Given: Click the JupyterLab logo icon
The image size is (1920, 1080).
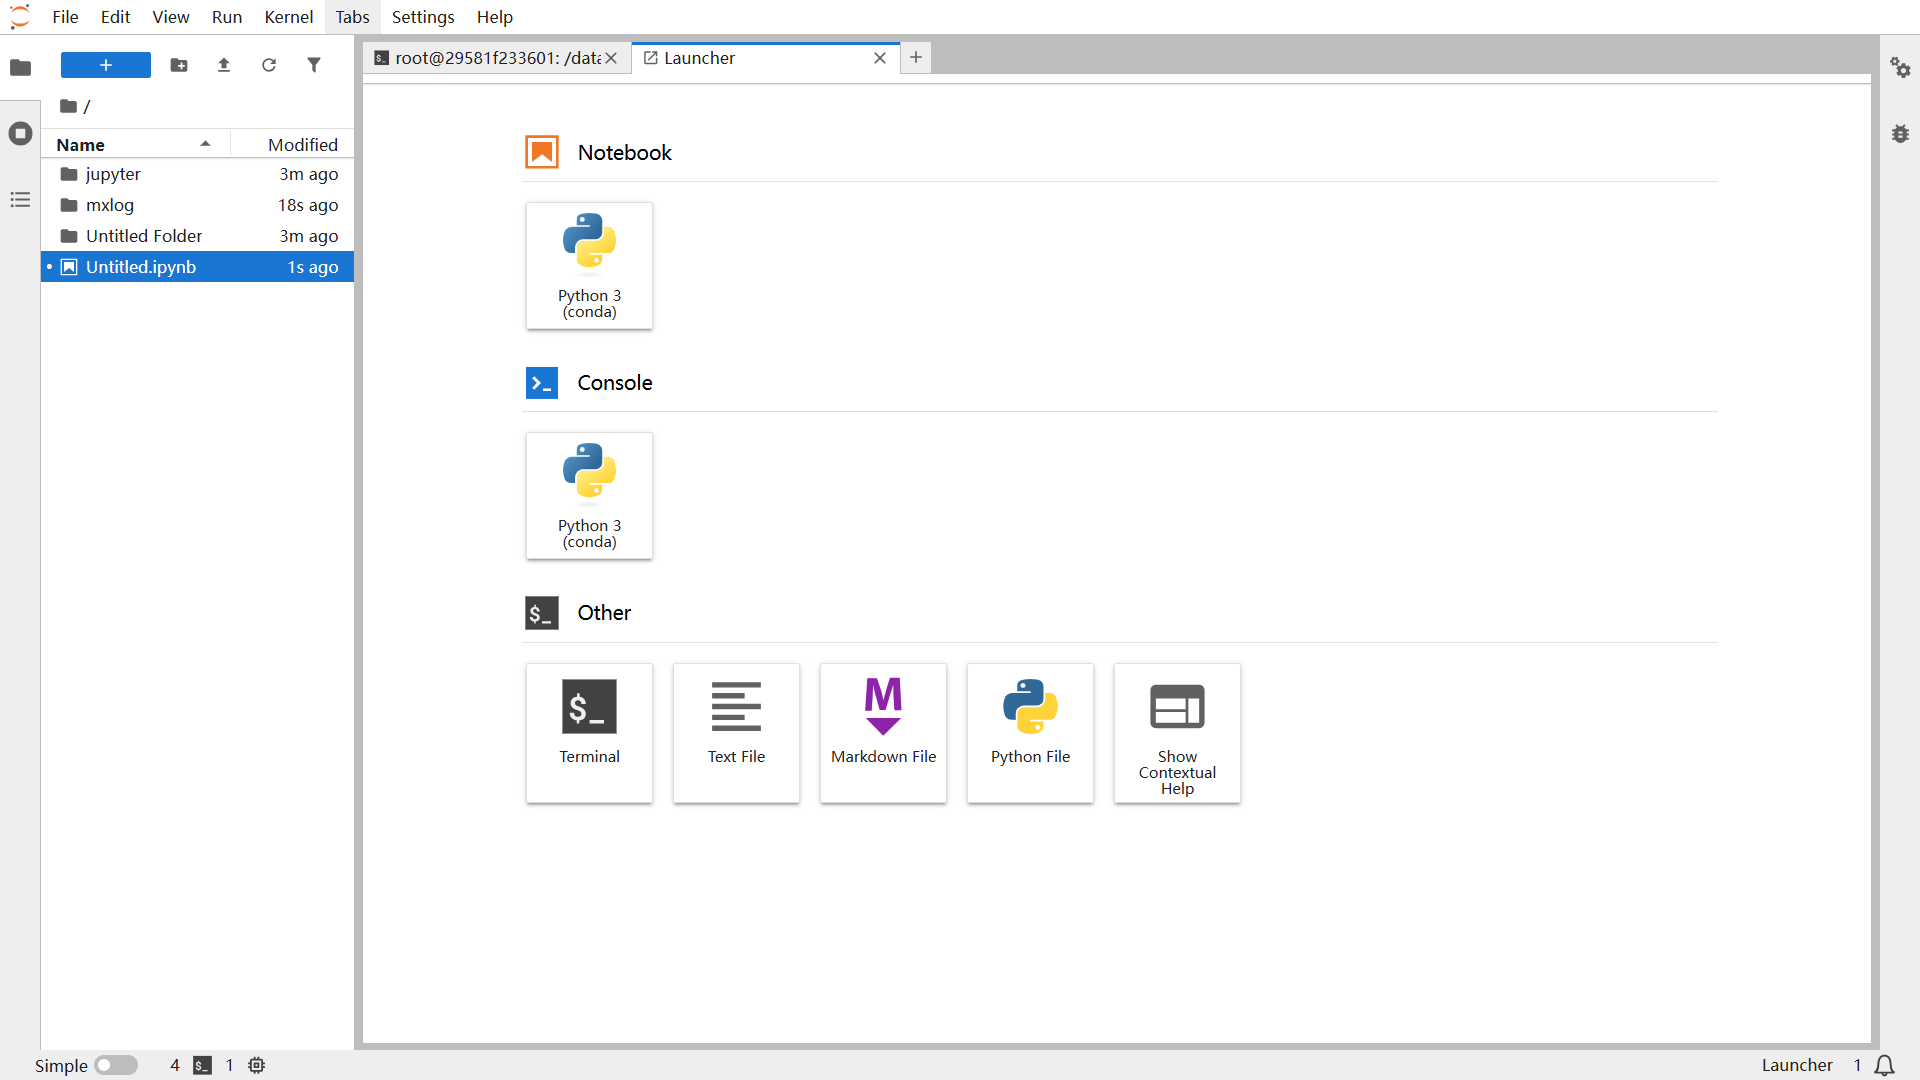Looking at the screenshot, I should click(x=20, y=17).
